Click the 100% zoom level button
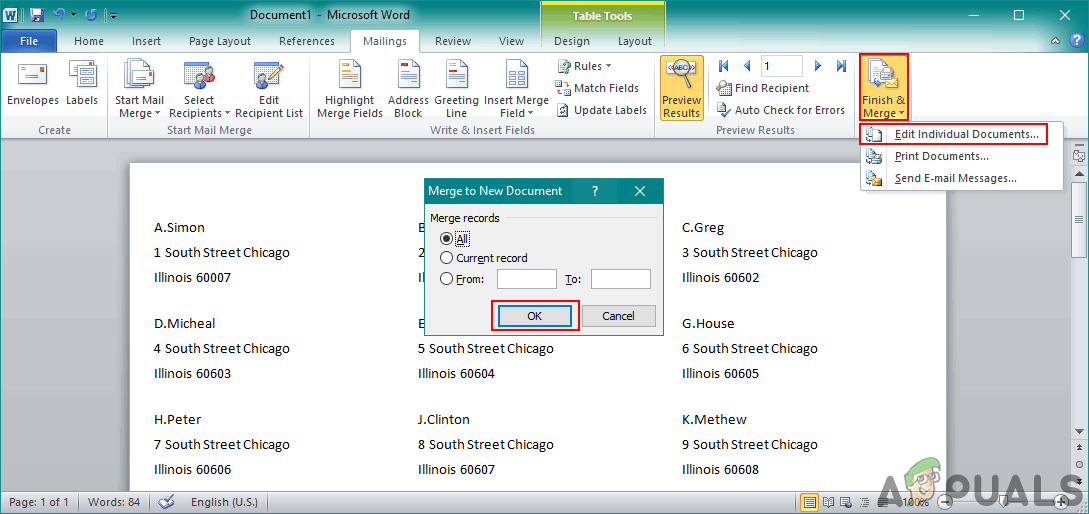 [x=917, y=501]
